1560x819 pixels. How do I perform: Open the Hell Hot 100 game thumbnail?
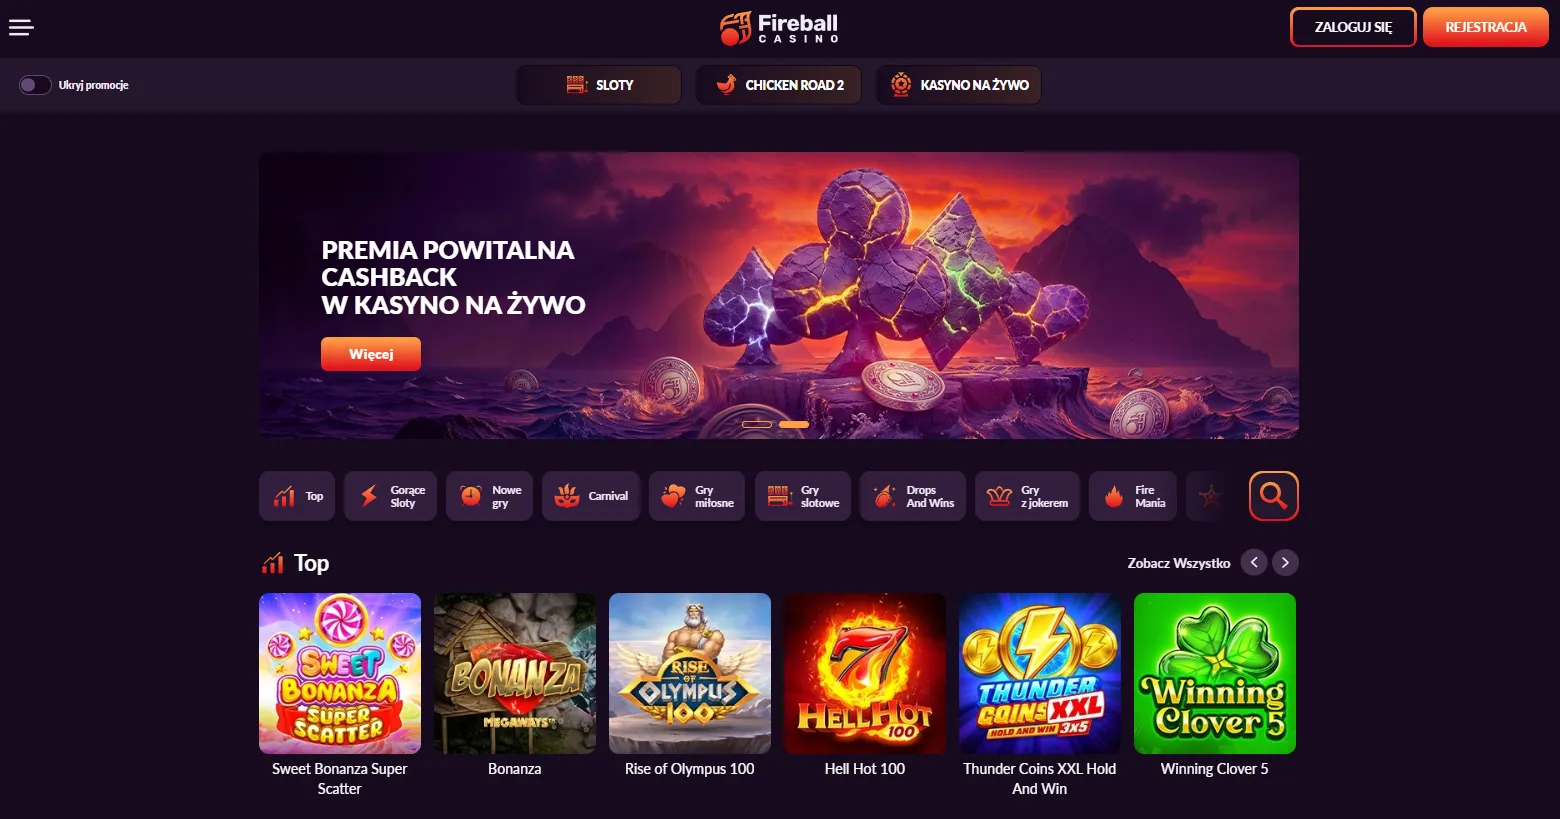(x=865, y=674)
